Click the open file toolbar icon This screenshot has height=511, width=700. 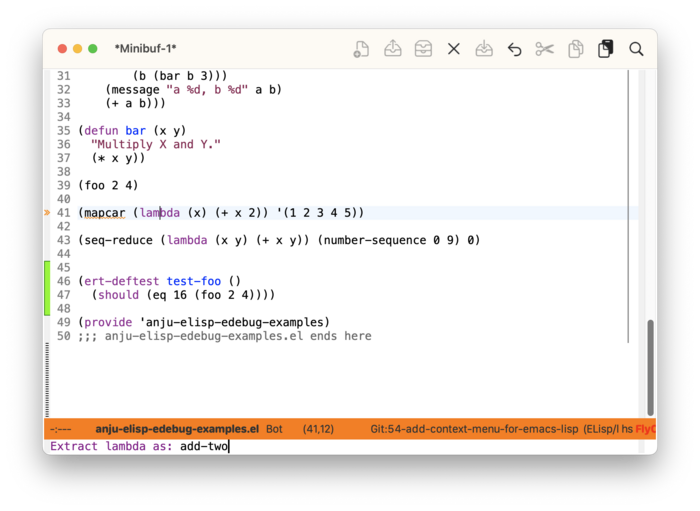coord(392,49)
